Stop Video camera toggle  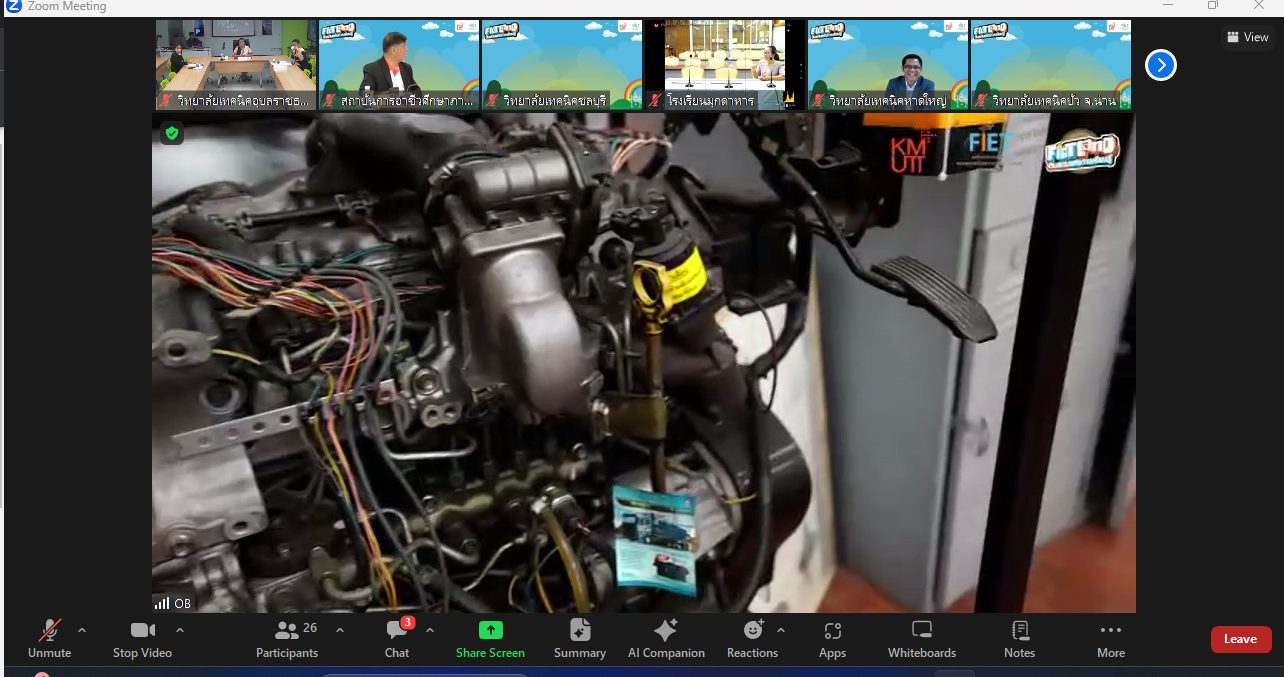142,638
